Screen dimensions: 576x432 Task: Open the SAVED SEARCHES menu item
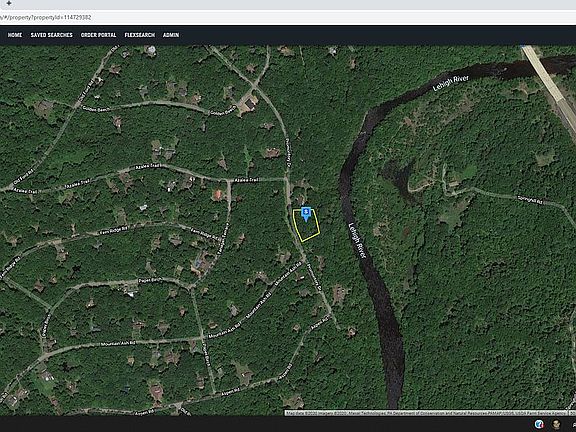(x=51, y=35)
